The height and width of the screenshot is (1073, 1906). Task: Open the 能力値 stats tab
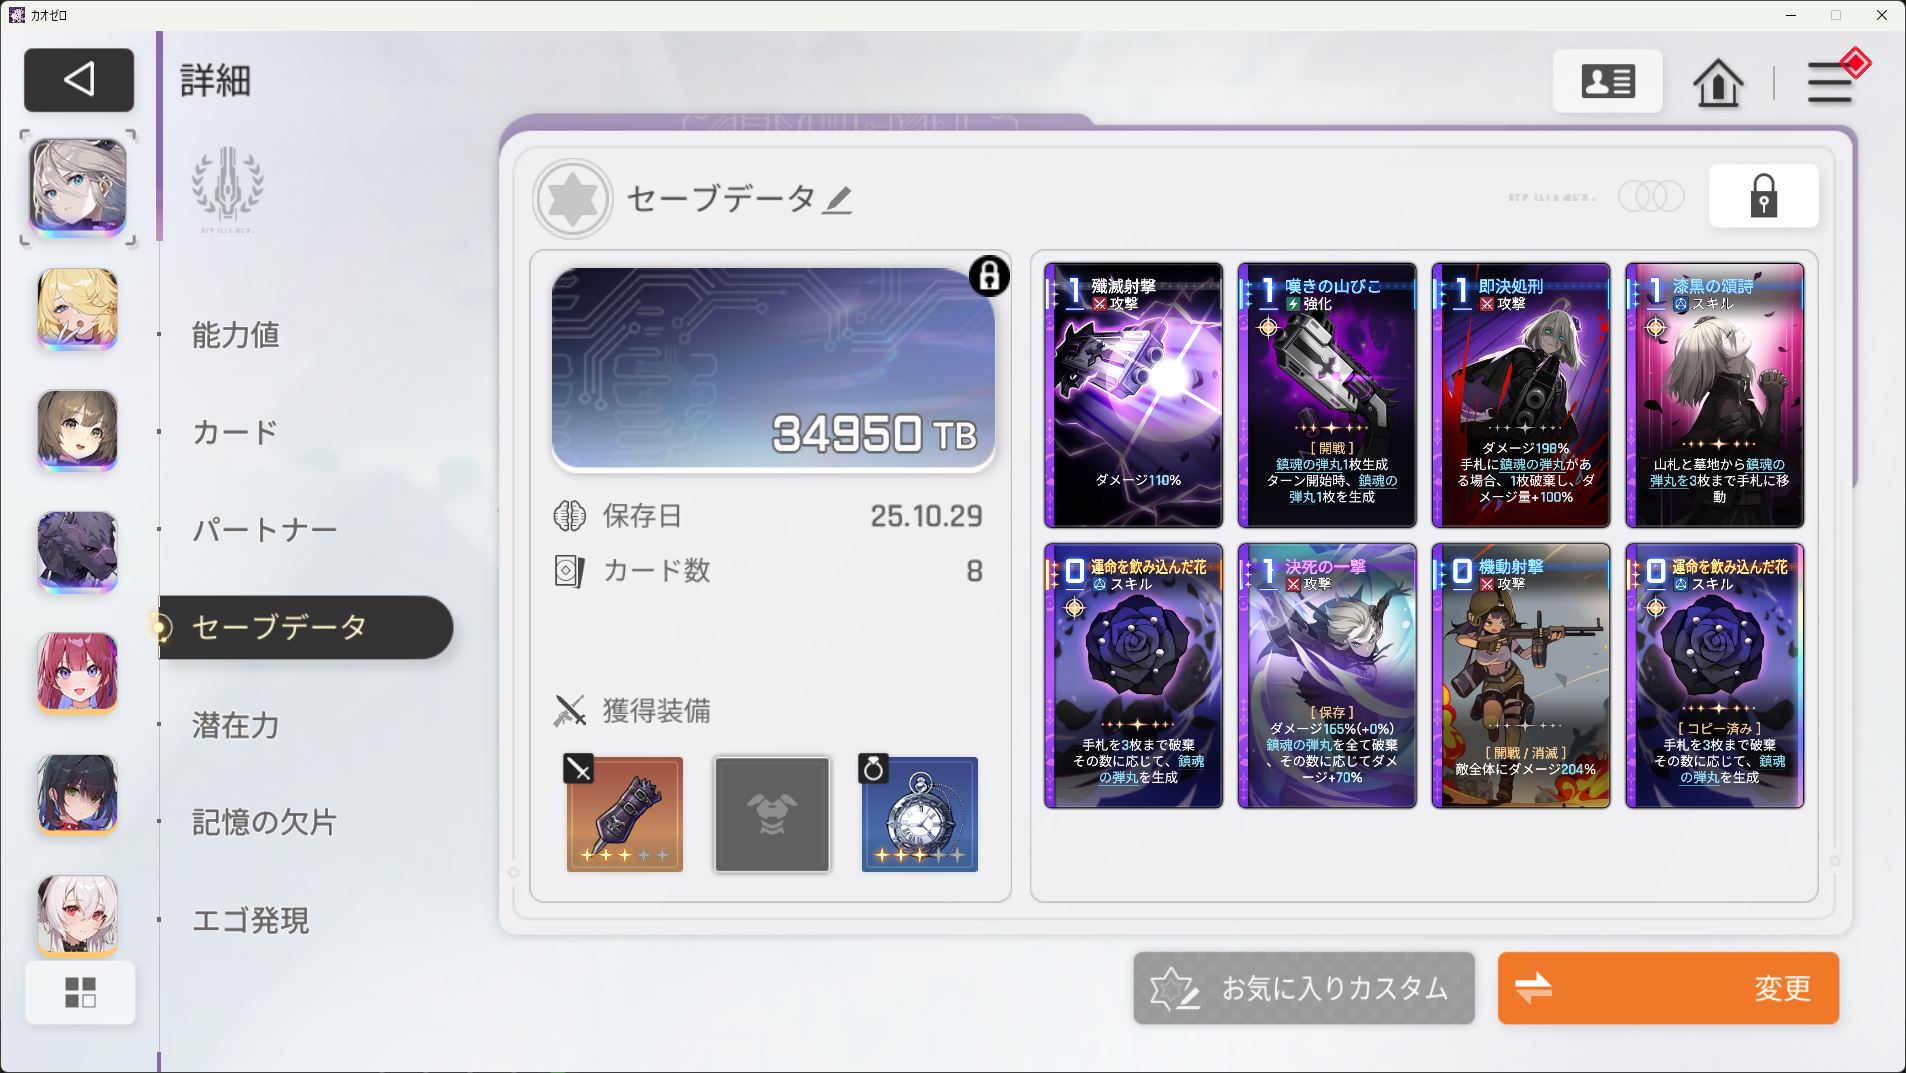click(x=236, y=335)
